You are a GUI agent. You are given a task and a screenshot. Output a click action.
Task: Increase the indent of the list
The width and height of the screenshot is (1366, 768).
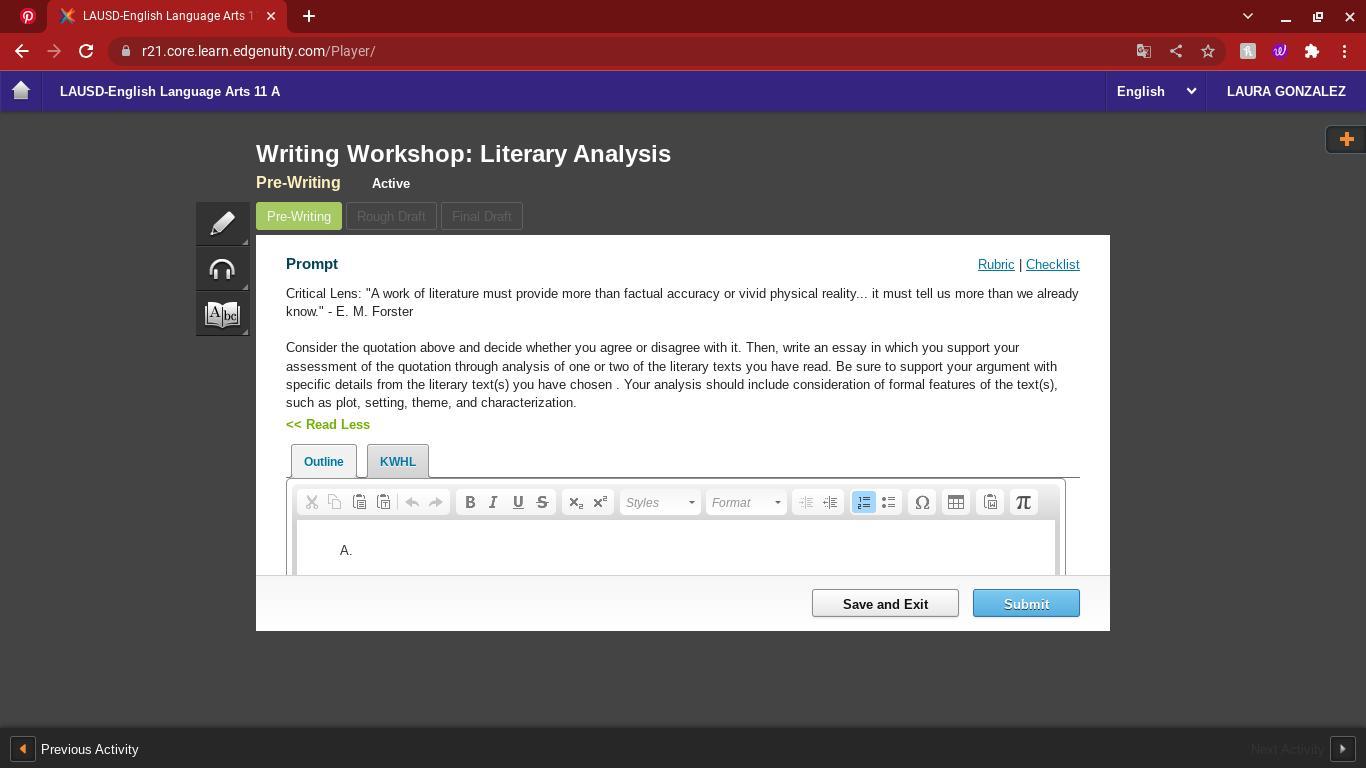(x=830, y=502)
